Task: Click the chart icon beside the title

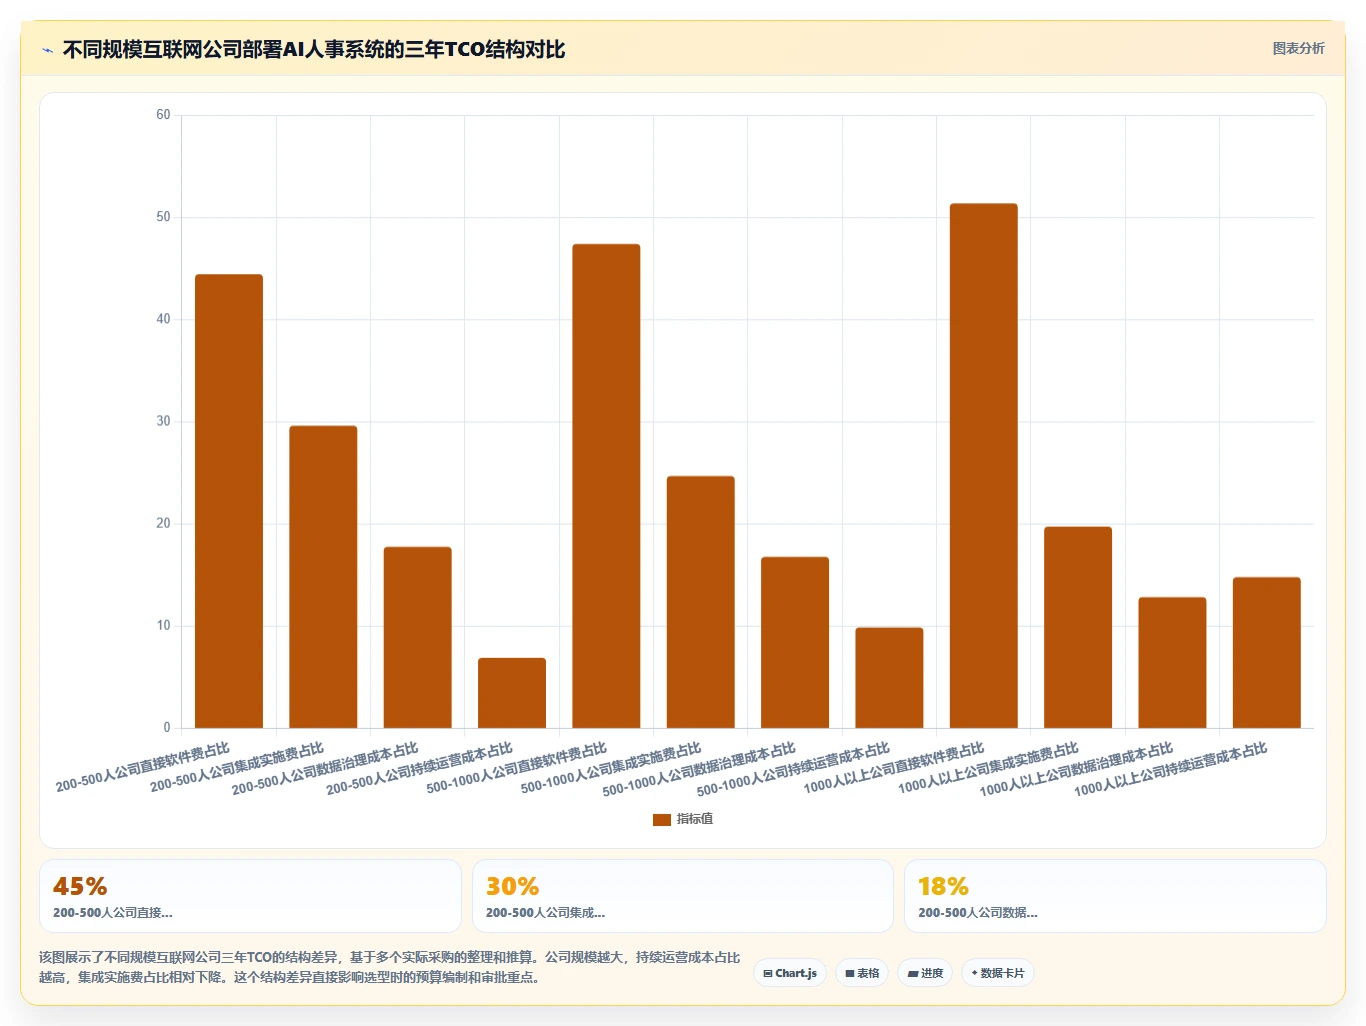Action: (x=47, y=50)
